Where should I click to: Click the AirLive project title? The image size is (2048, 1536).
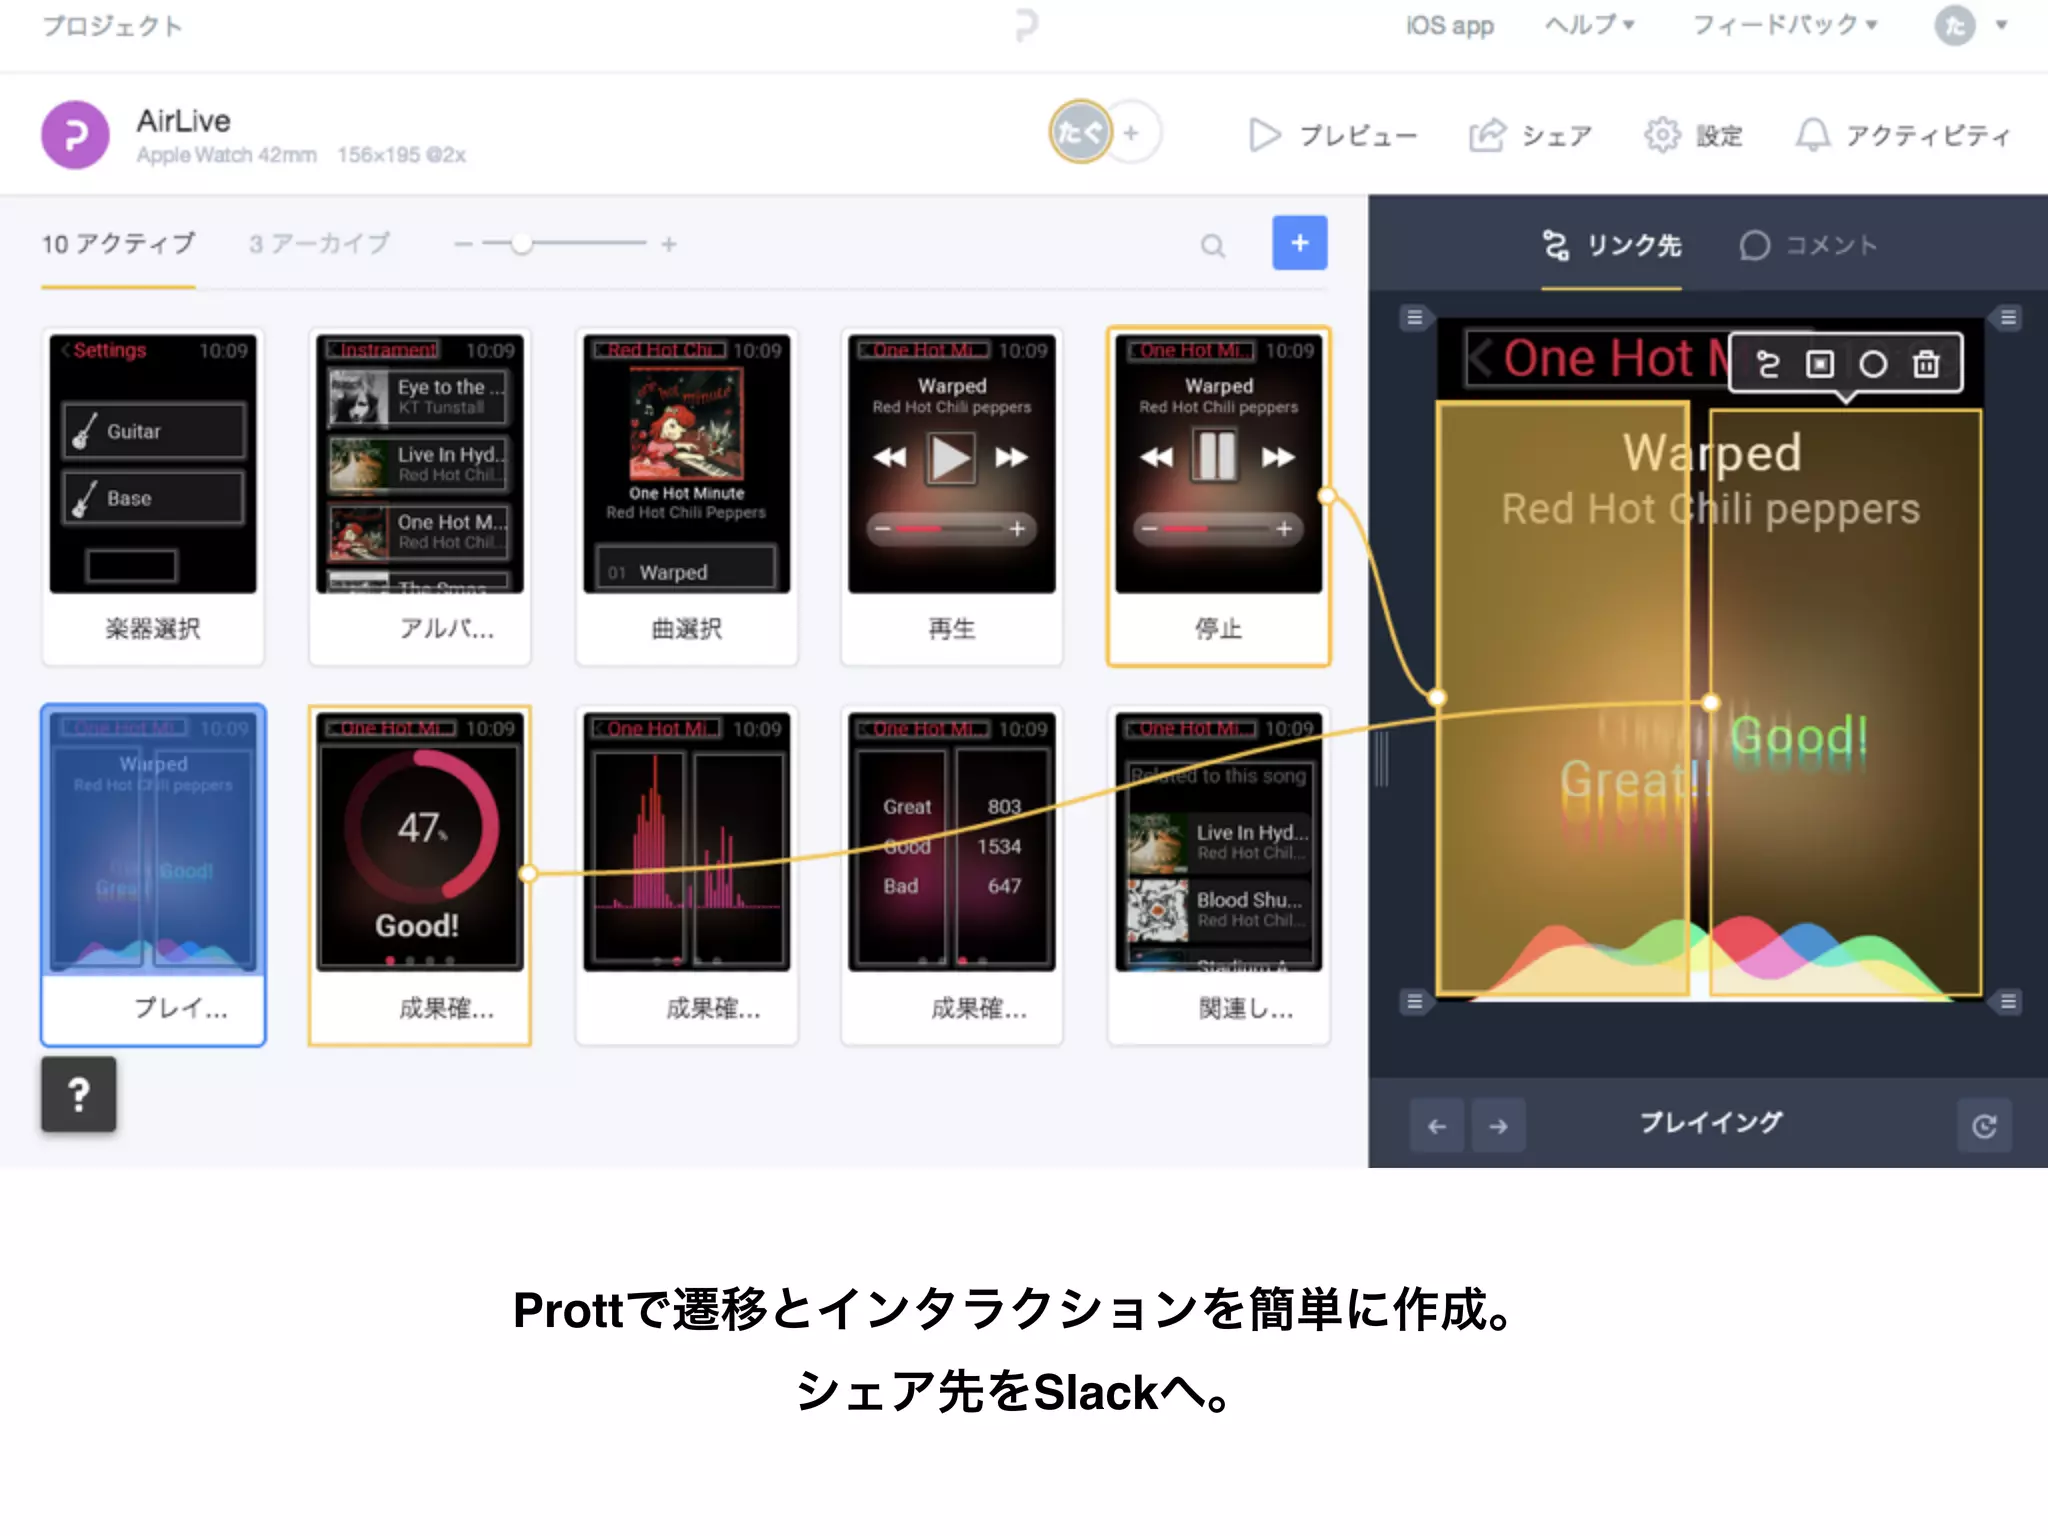tap(183, 121)
